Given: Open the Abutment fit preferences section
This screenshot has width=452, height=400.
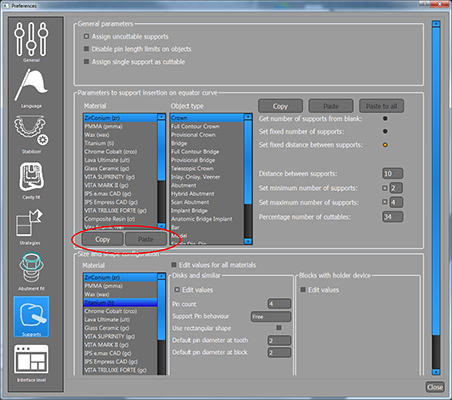Looking at the screenshot, I should [x=31, y=271].
